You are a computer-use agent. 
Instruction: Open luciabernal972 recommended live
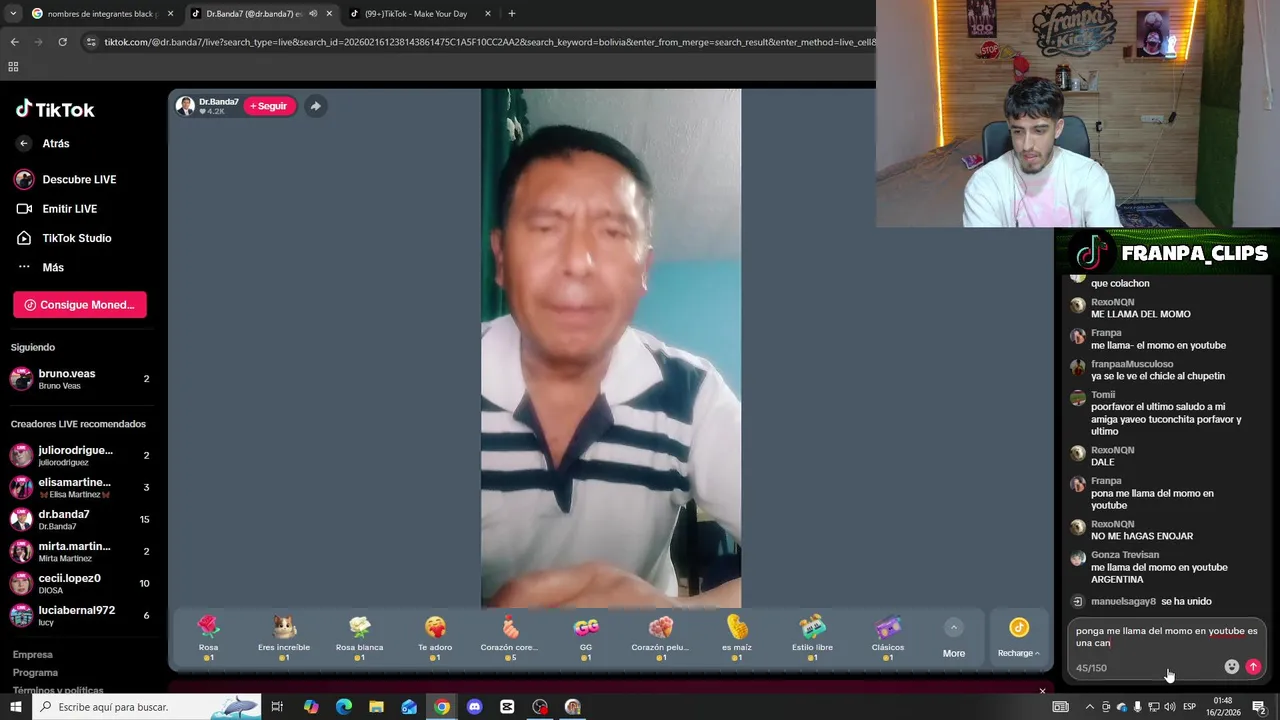coord(80,615)
